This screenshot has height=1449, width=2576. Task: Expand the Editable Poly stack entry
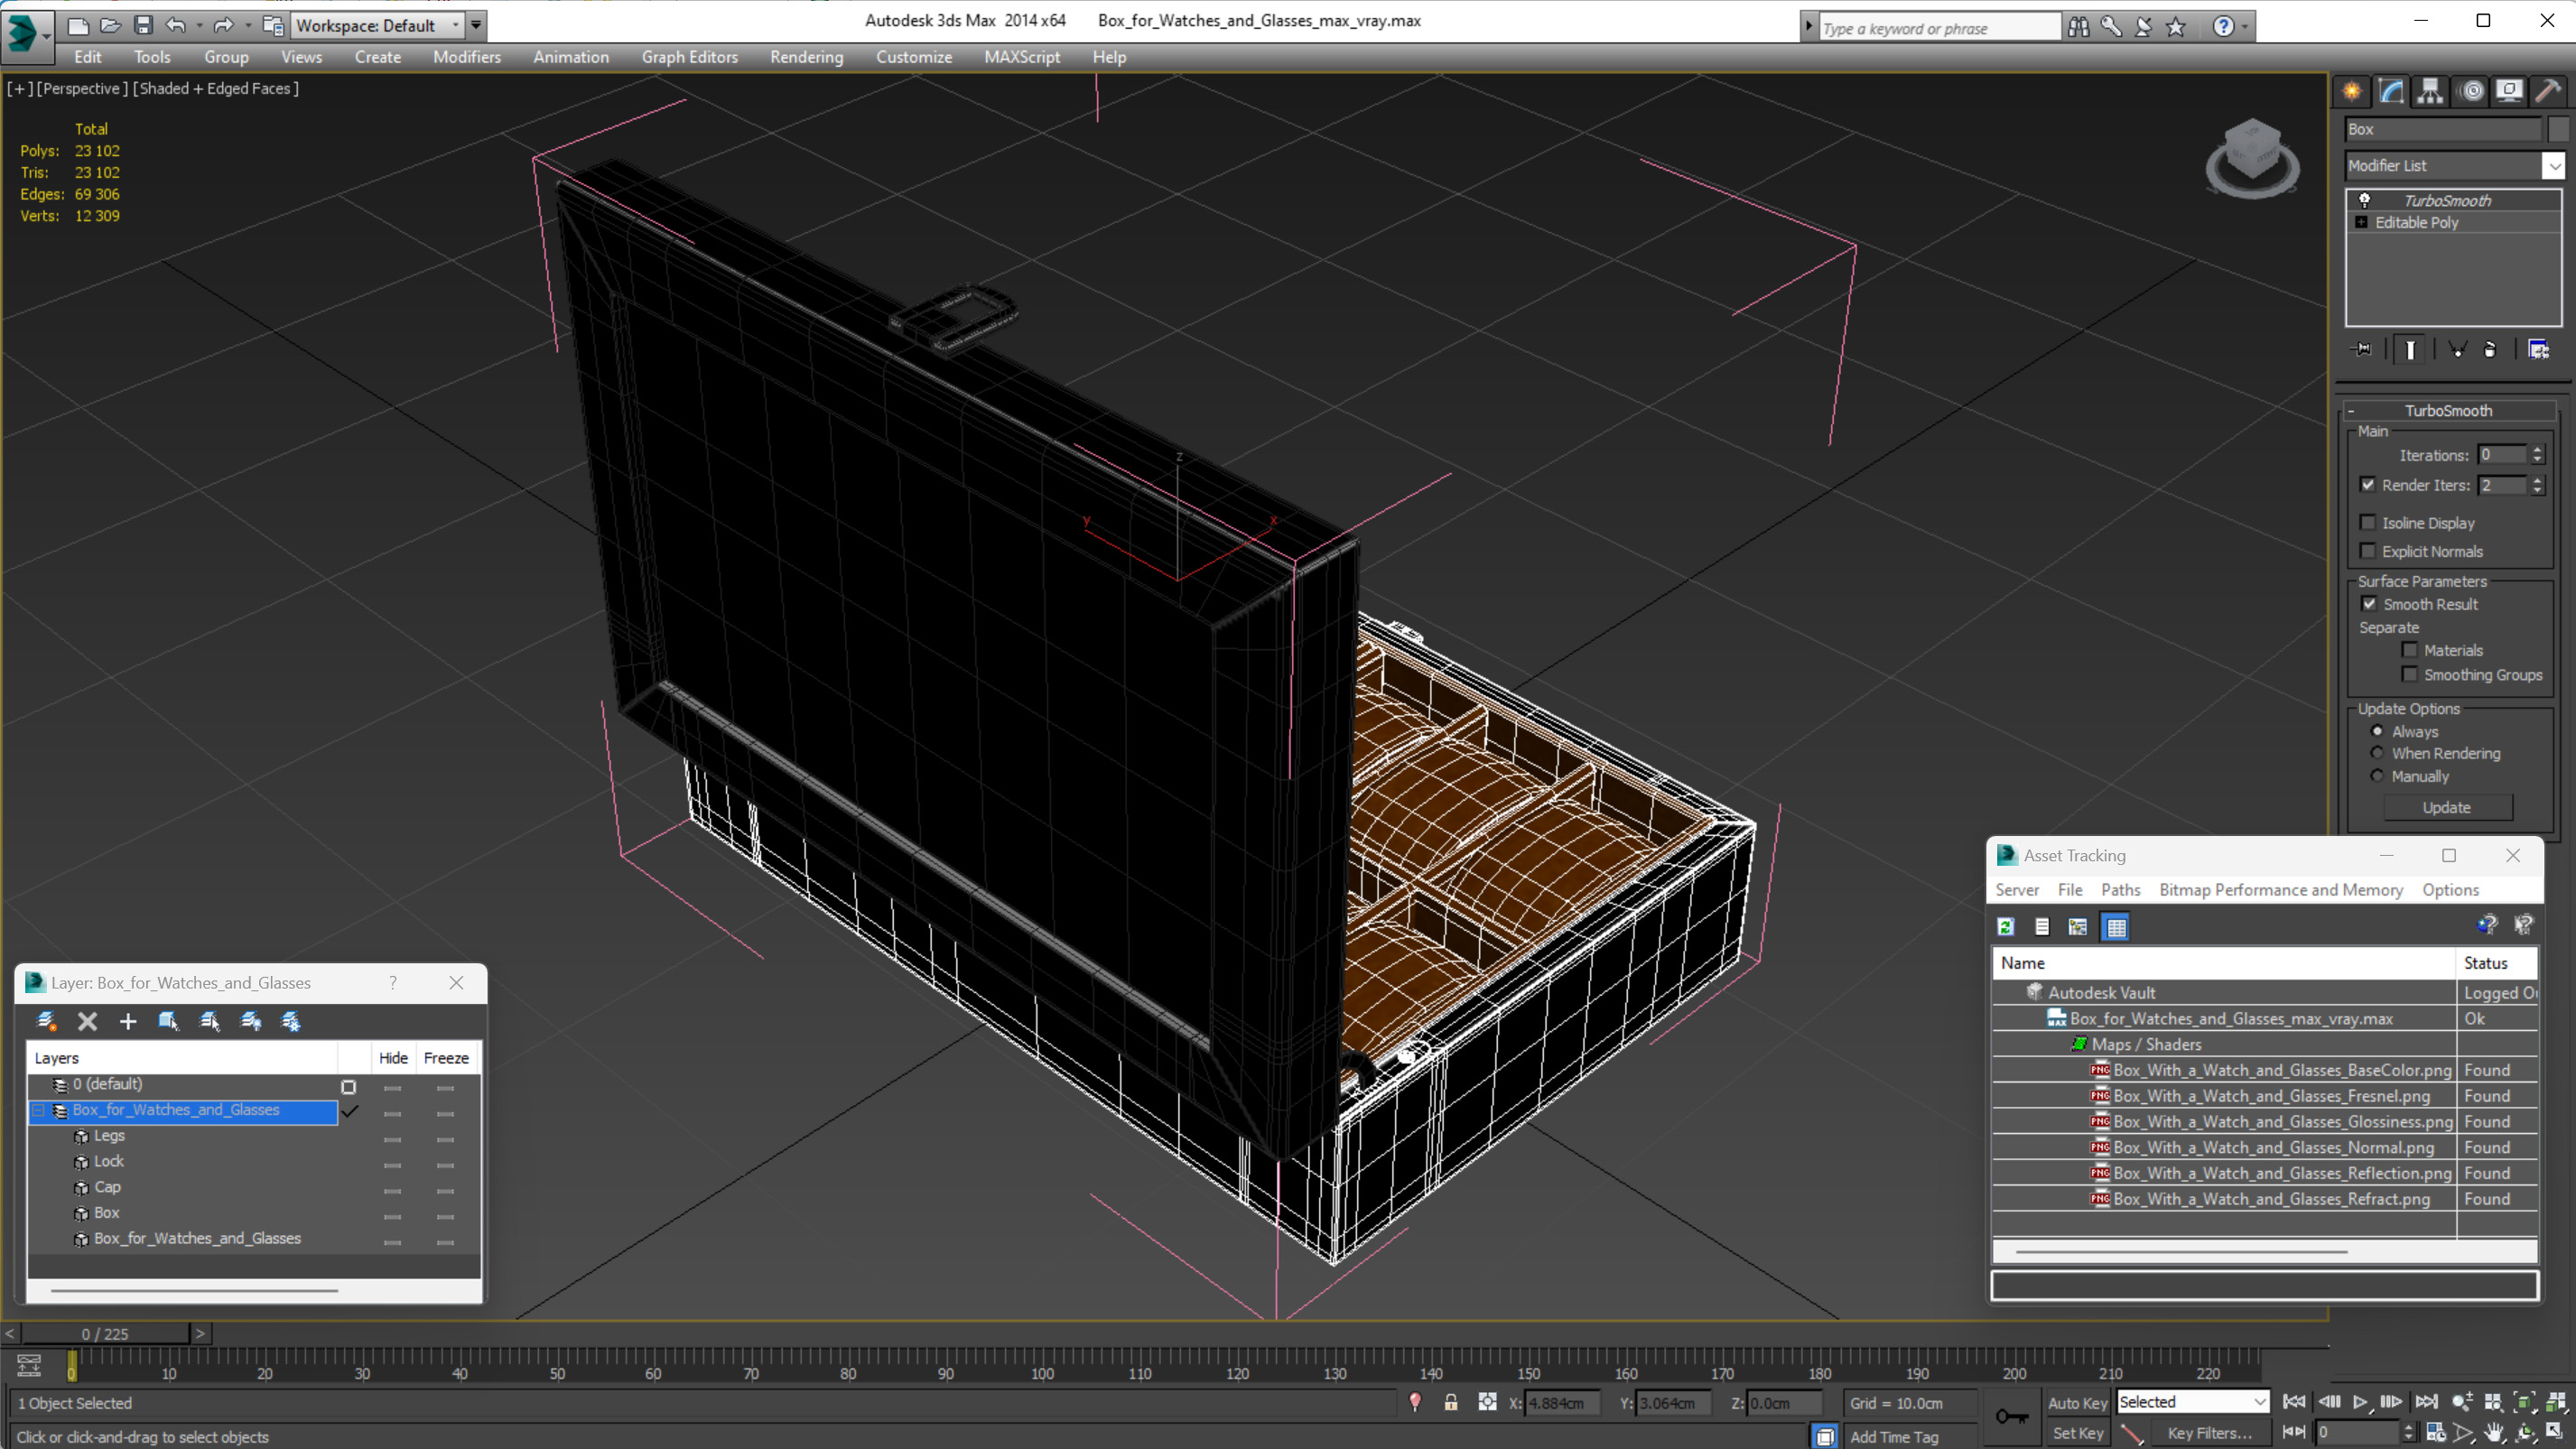[x=2362, y=222]
